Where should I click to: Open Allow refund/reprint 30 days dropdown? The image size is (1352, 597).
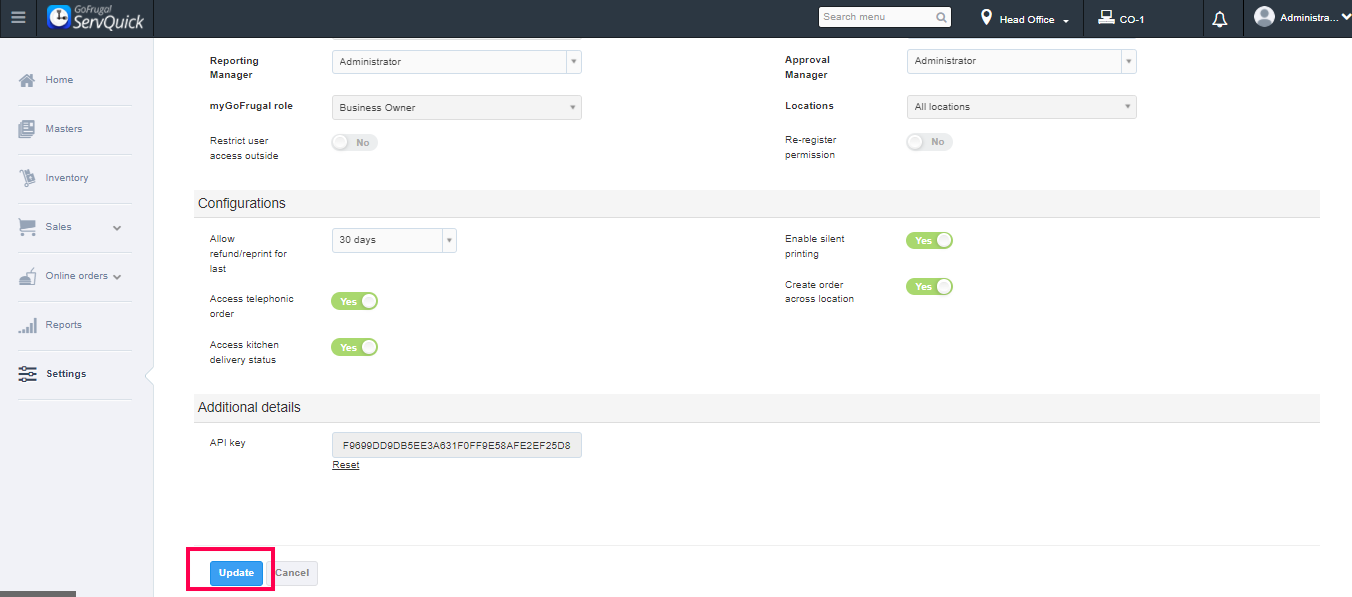394,240
